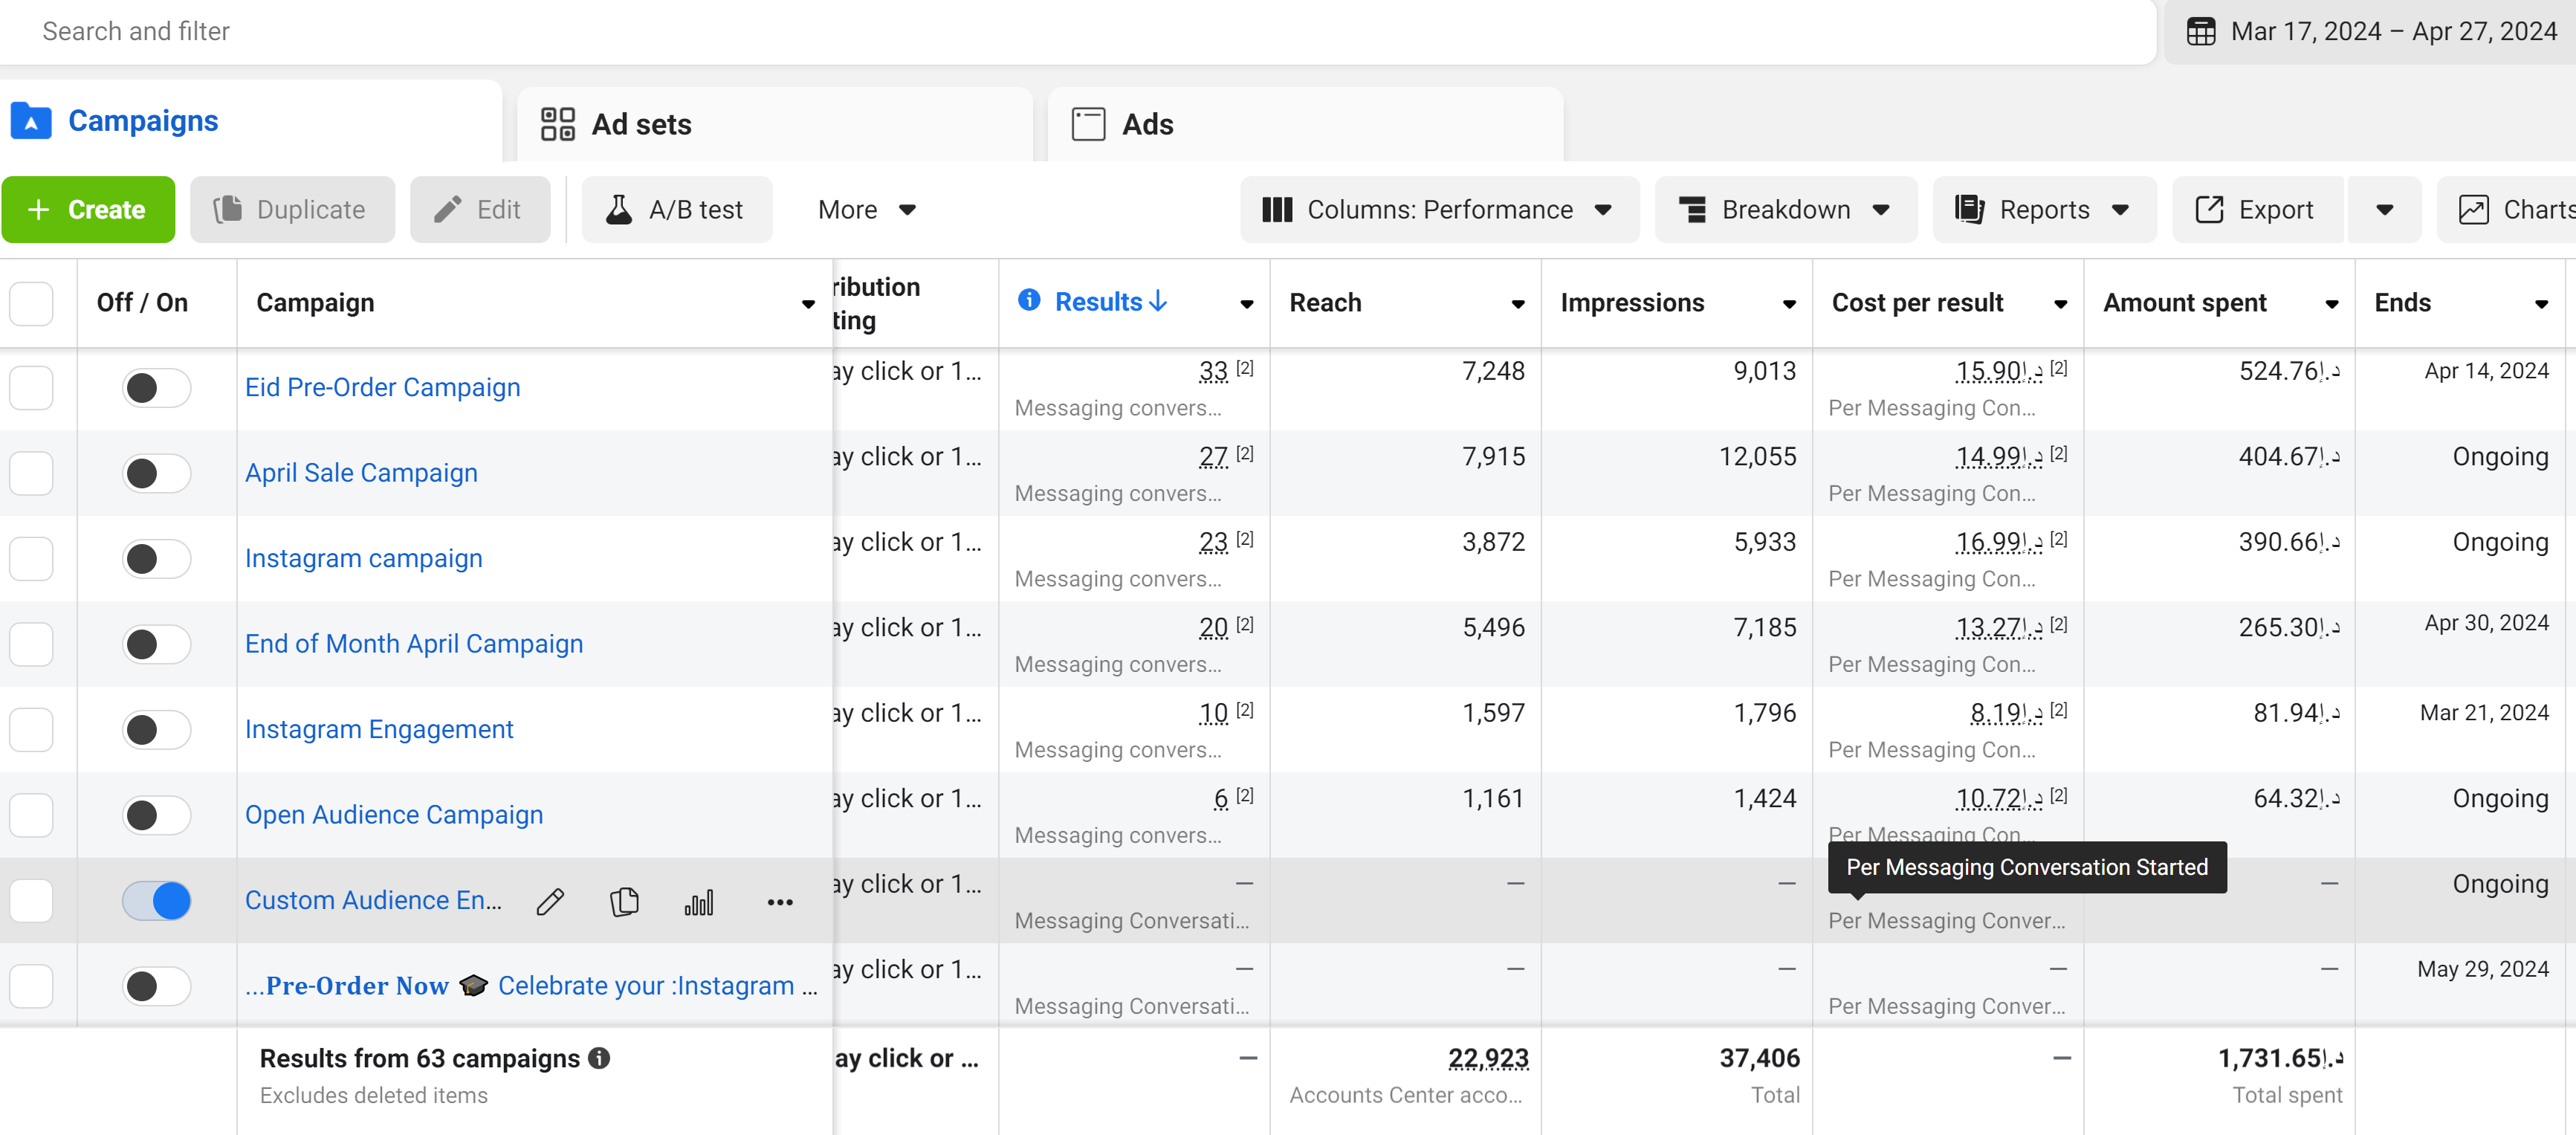The height and width of the screenshot is (1135, 2576).
Task: Click the green Create button
Action: (x=88, y=210)
